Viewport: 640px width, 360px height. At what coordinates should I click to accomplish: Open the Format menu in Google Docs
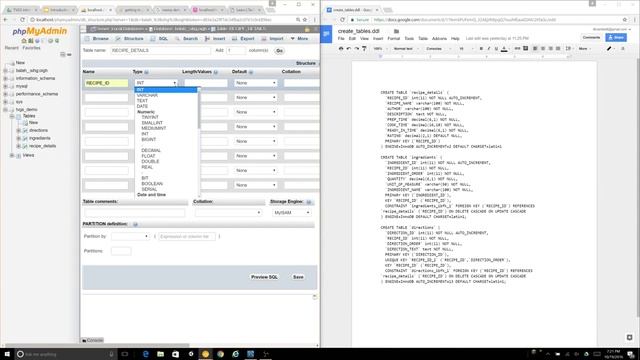pos(393,38)
